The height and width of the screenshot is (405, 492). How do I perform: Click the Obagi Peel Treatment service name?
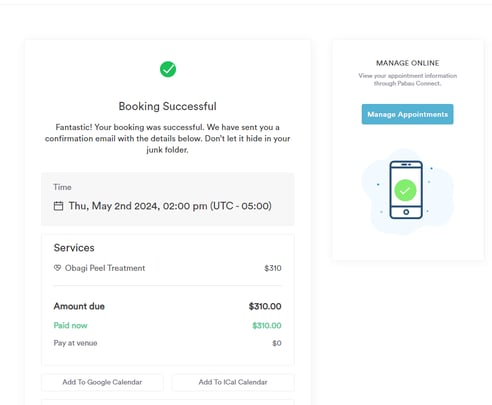105,268
